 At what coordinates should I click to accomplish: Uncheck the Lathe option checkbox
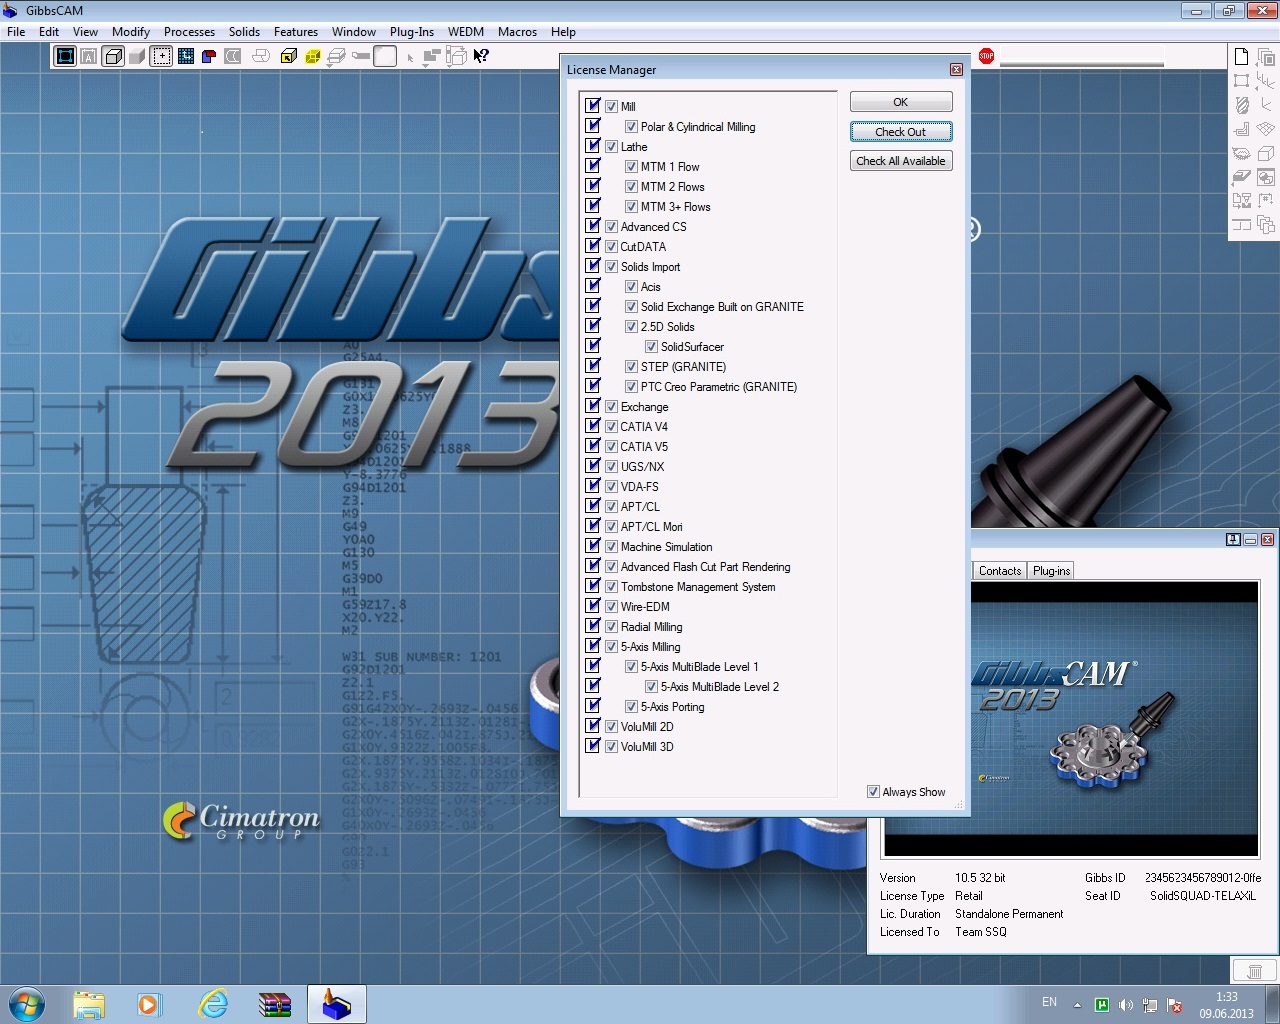[611, 147]
